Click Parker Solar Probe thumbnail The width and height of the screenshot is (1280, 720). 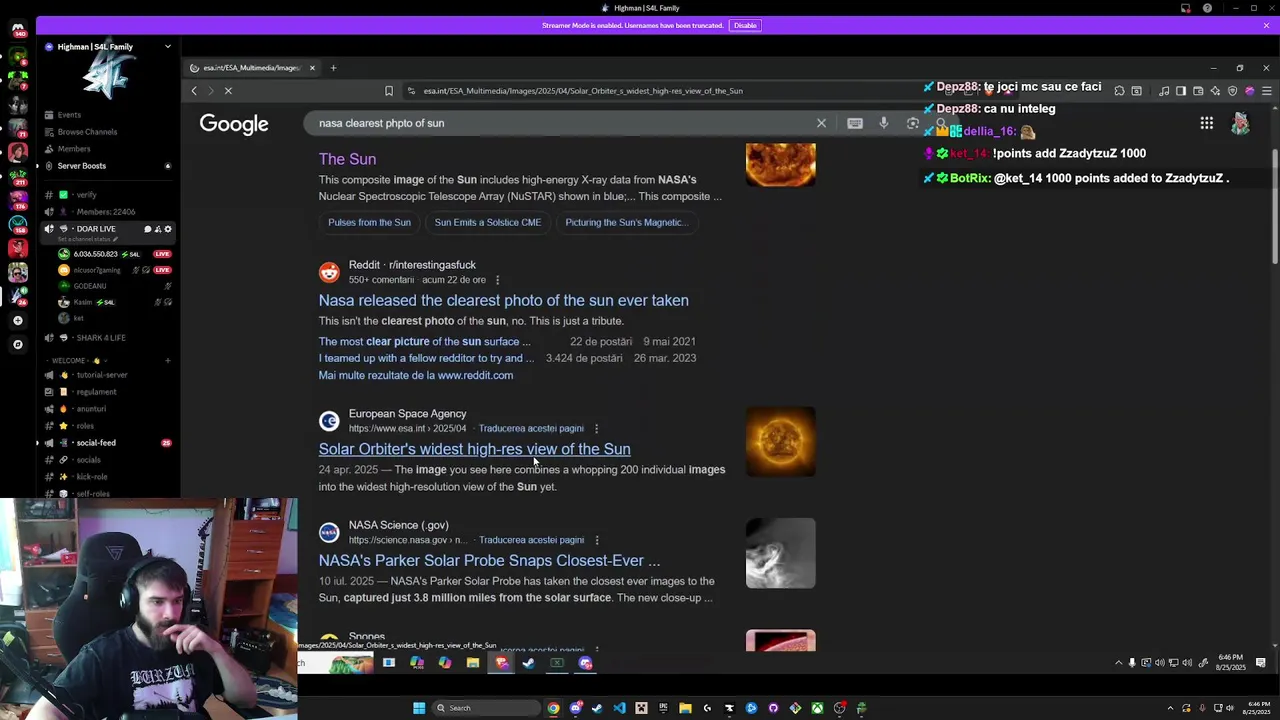780,553
